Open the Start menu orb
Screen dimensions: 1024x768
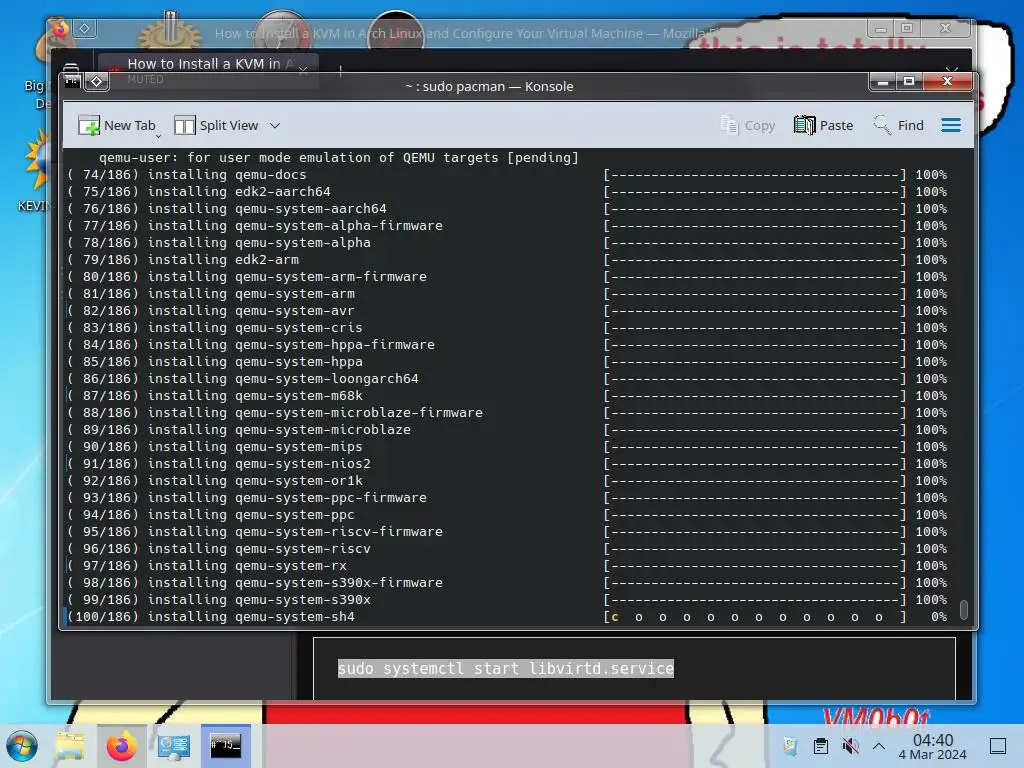click(x=22, y=746)
